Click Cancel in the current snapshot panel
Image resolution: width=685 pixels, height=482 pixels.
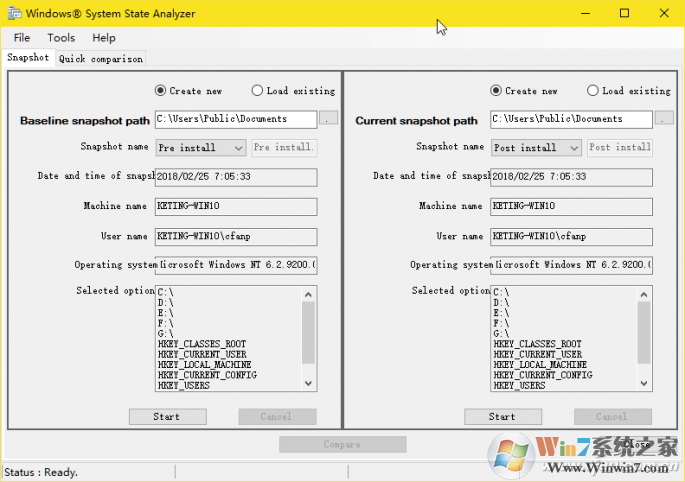coord(613,417)
